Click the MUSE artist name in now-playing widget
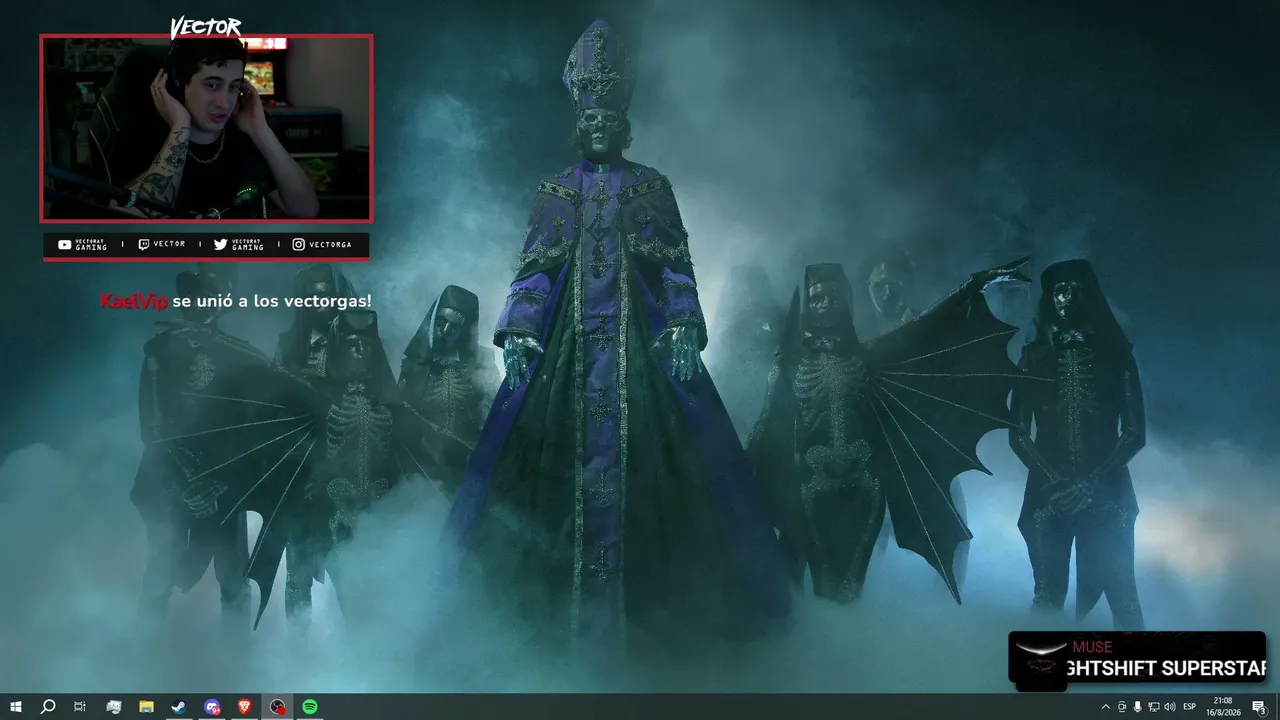 pos(1092,647)
